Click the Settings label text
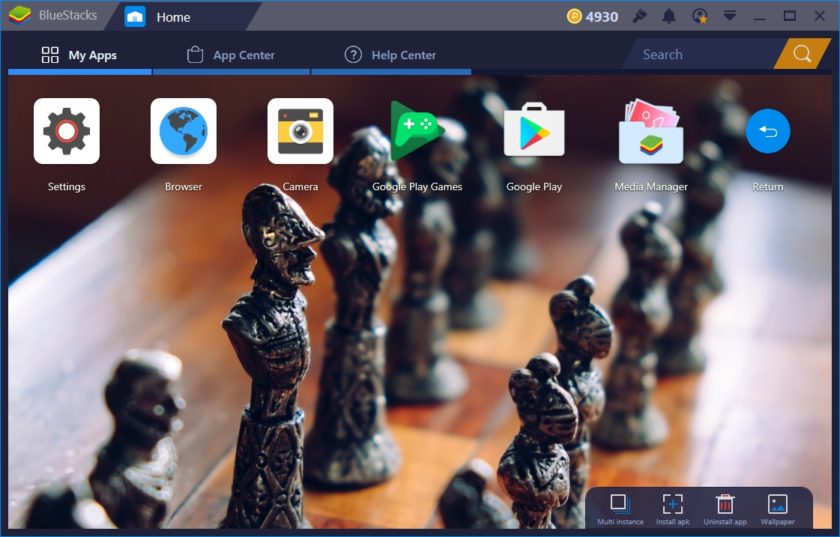The width and height of the screenshot is (840, 537). [66, 187]
